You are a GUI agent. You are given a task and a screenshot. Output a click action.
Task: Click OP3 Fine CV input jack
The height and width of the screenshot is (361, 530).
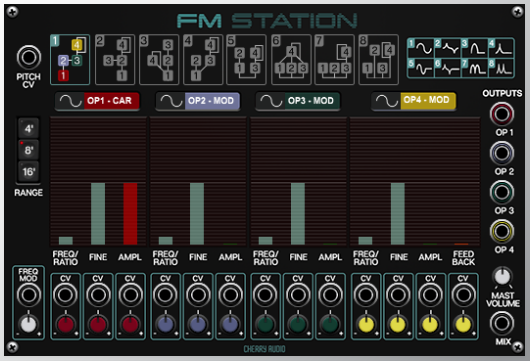pos(298,295)
